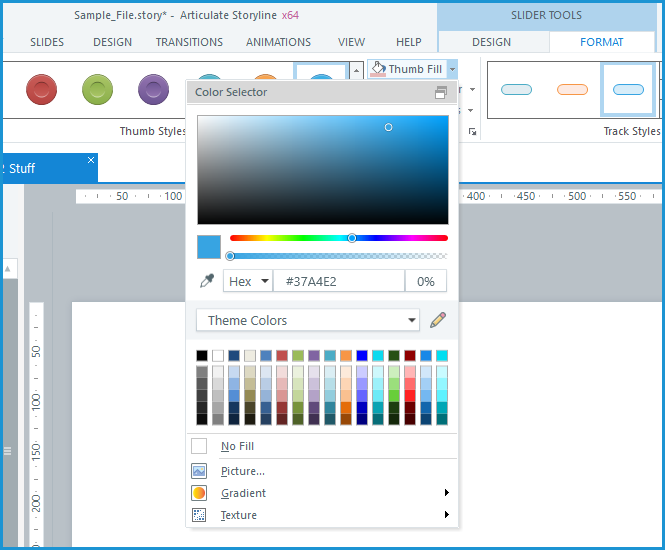
Task: Pick a color with the eyedropper tool
Action: (x=207, y=281)
